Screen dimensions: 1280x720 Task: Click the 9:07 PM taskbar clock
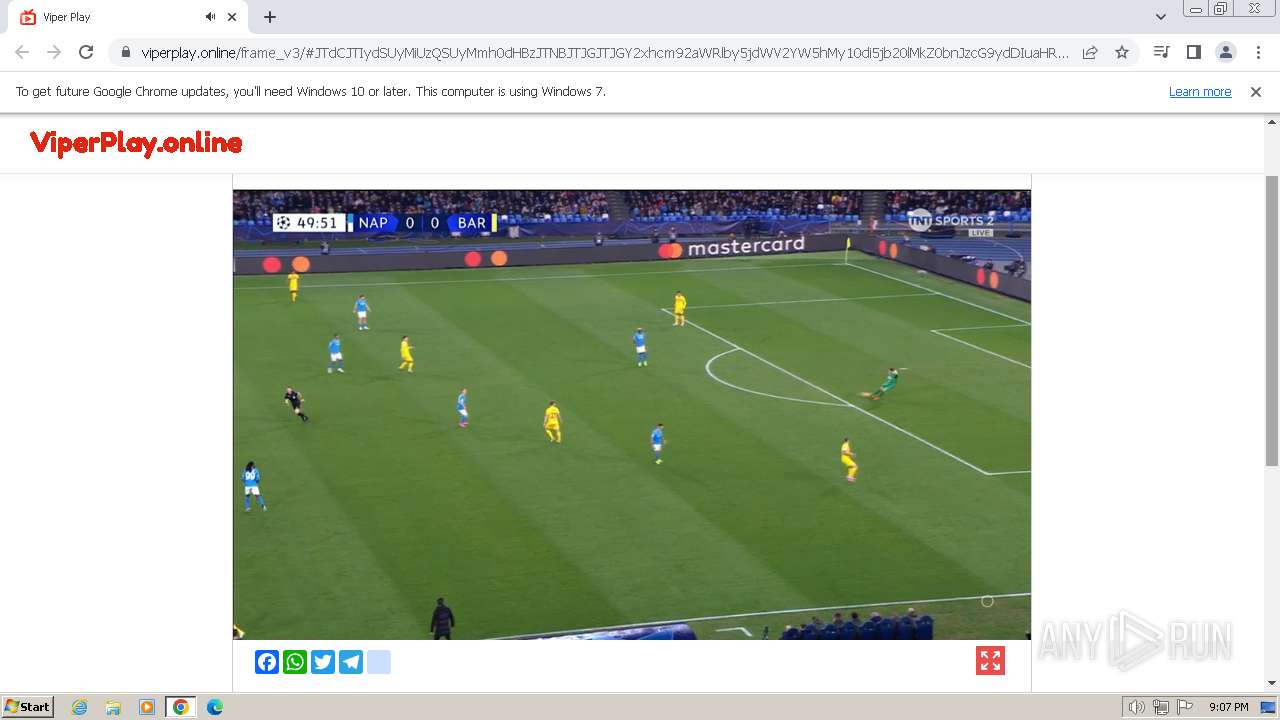coord(1228,707)
